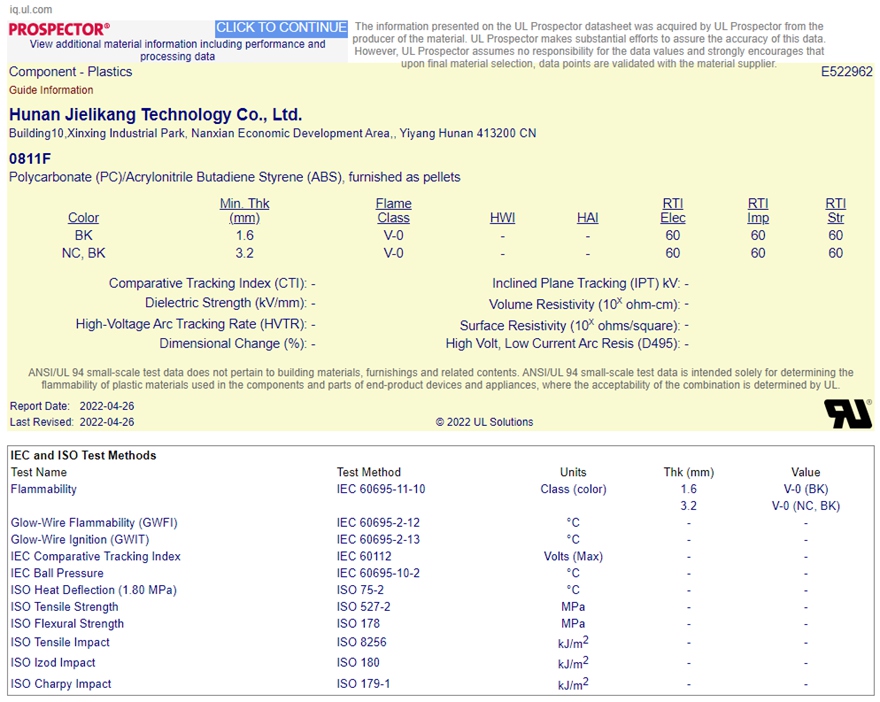Click the Color column header link
The width and height of the screenshot is (880, 702).
pos(83,218)
